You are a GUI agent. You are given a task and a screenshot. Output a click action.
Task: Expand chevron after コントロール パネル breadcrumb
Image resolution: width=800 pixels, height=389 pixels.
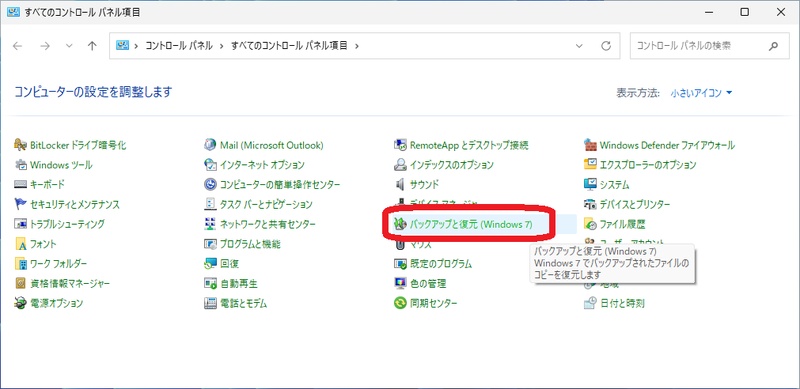click(222, 45)
